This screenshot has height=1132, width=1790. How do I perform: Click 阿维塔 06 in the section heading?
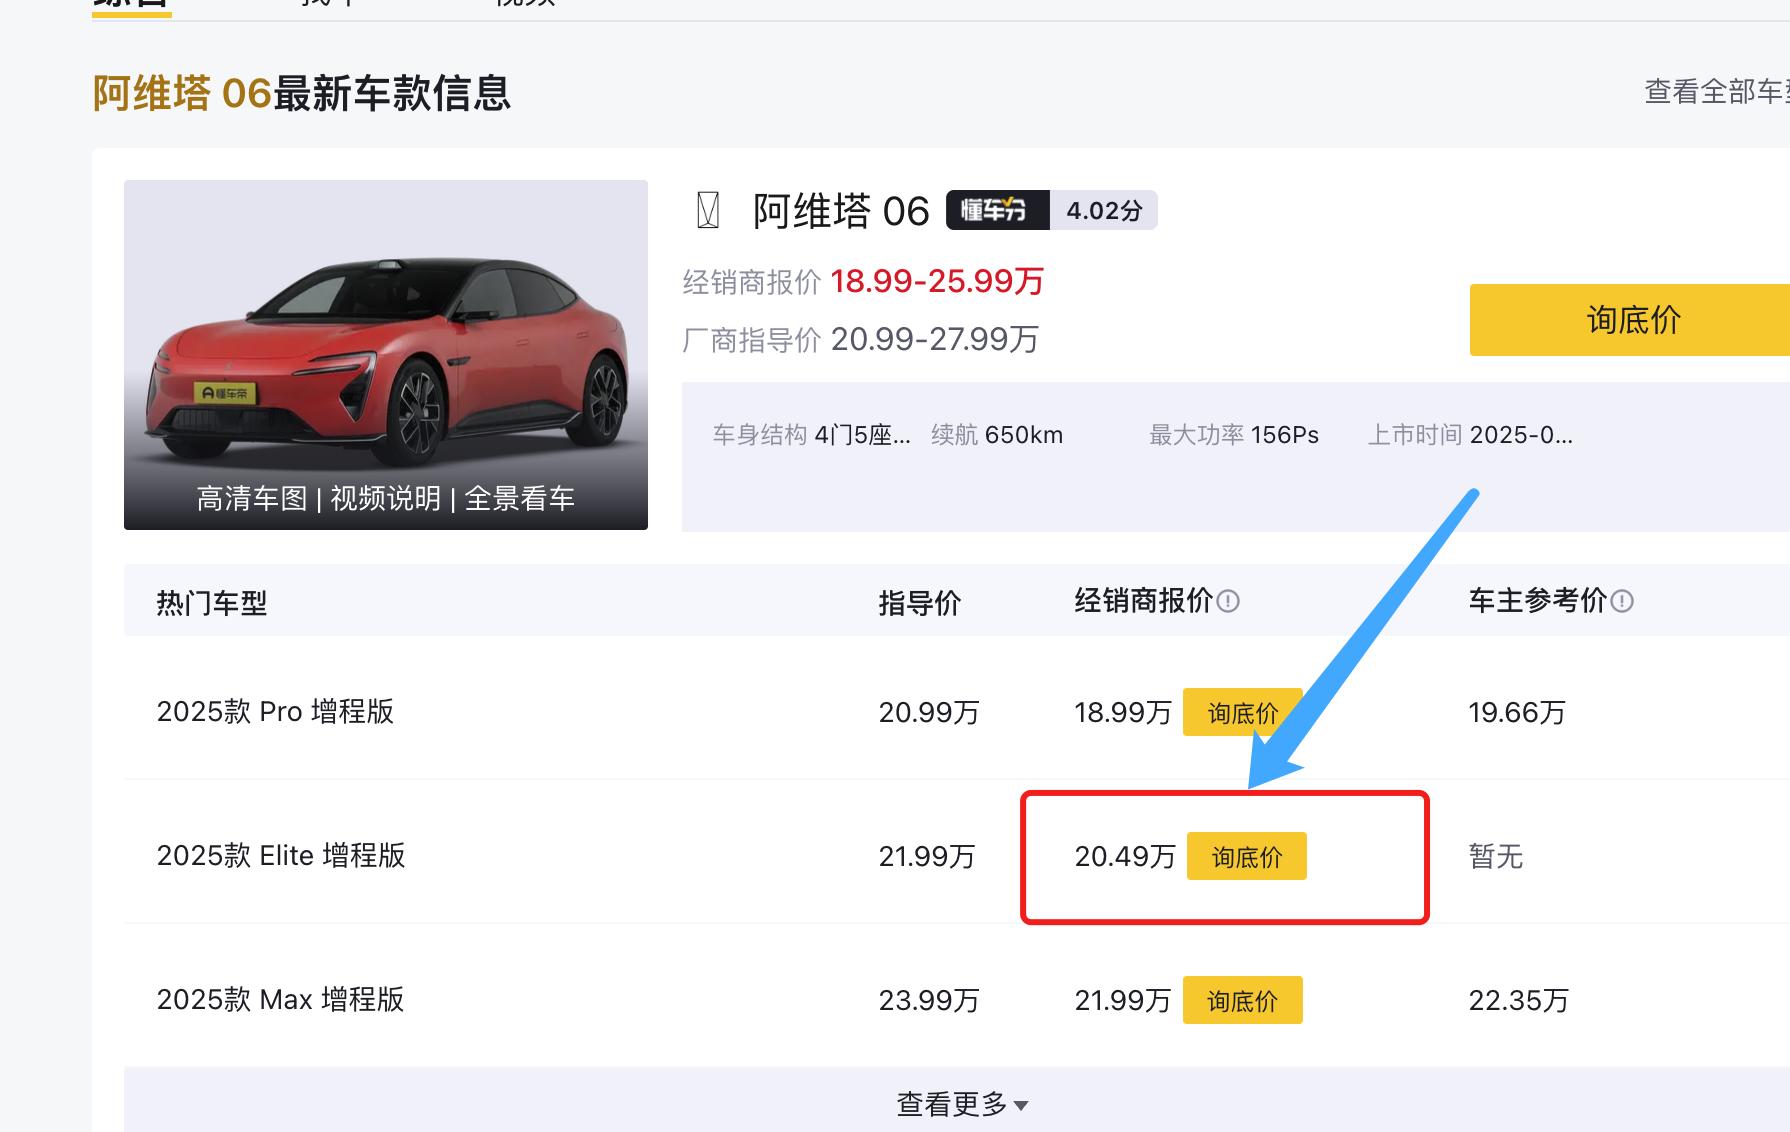coord(182,94)
